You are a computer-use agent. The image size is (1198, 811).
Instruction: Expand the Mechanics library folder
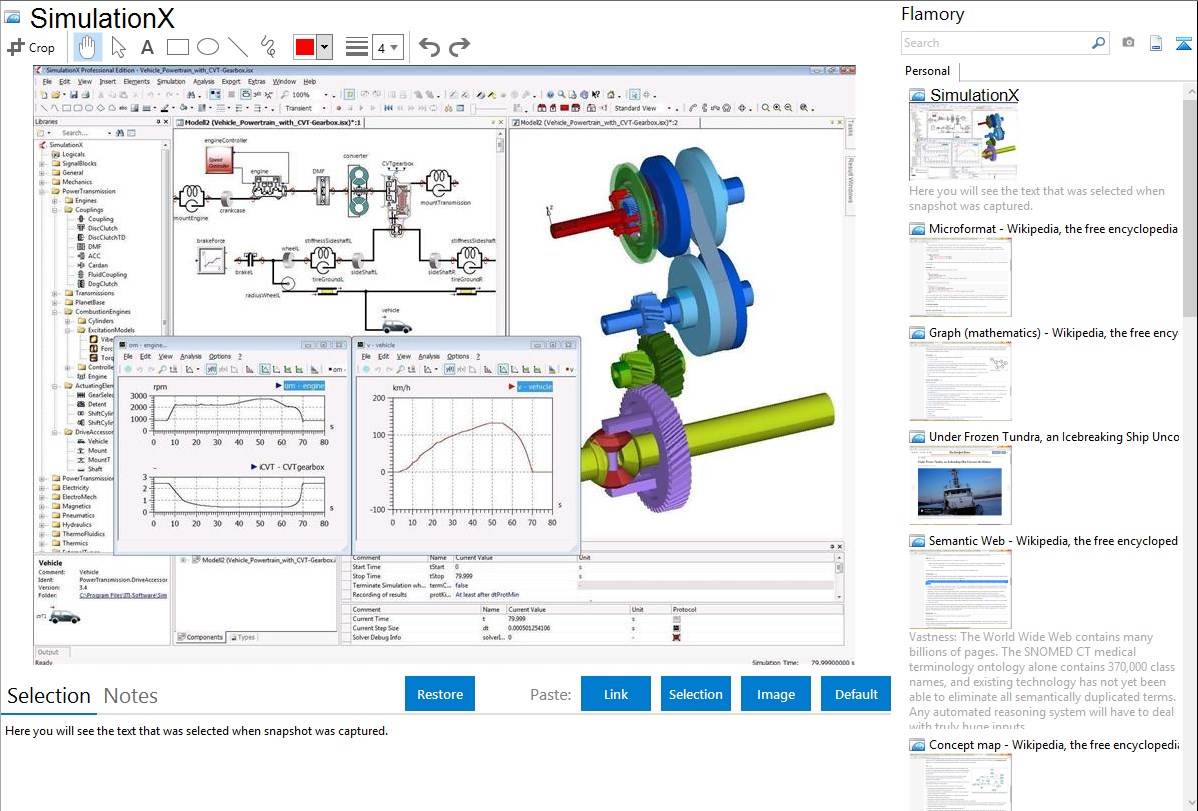point(42,182)
